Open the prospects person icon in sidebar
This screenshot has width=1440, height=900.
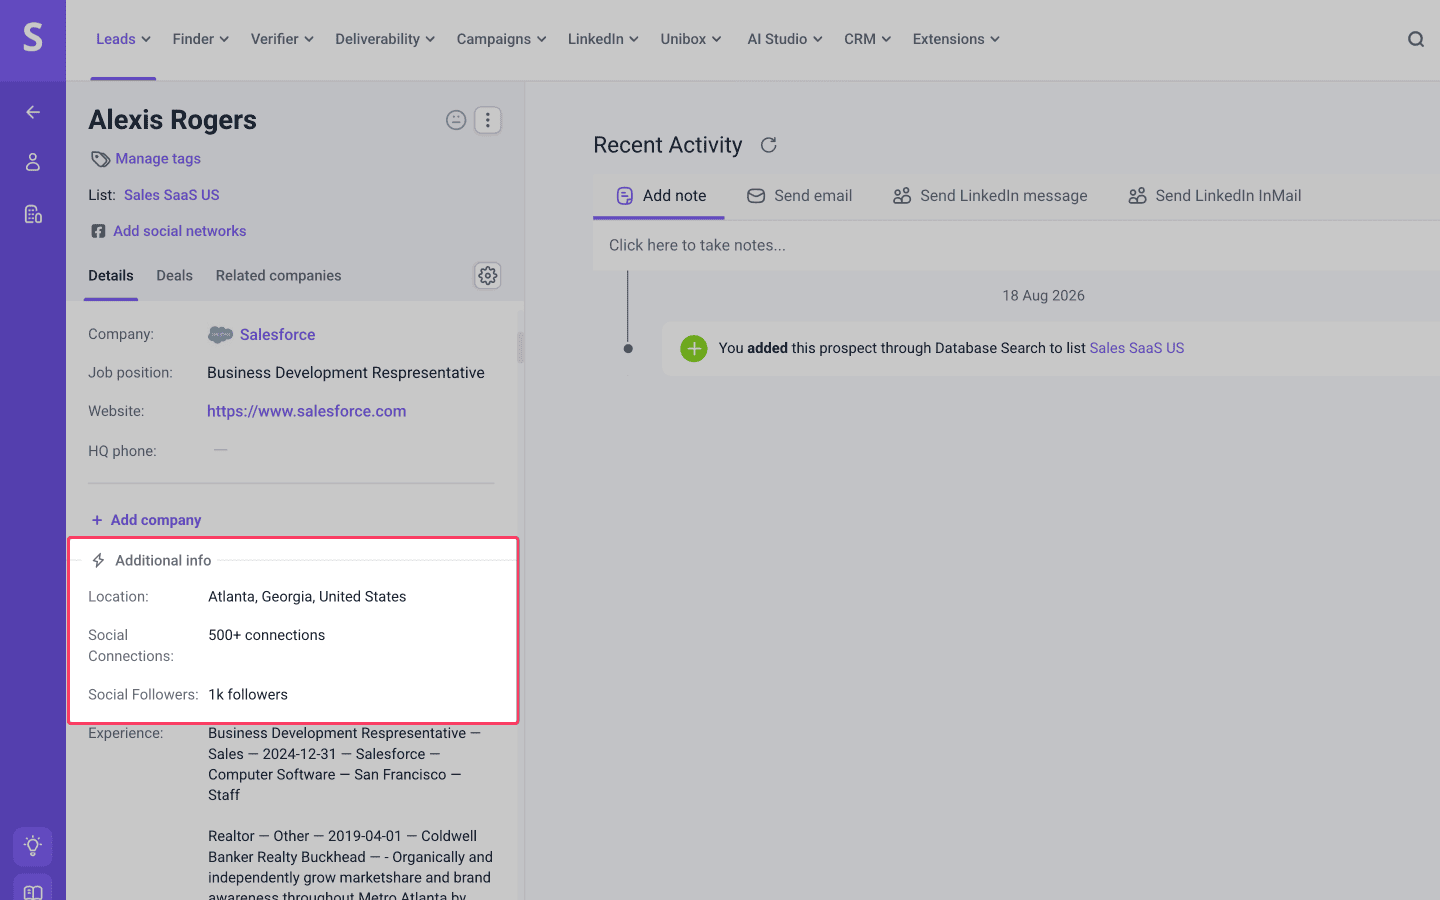(33, 162)
